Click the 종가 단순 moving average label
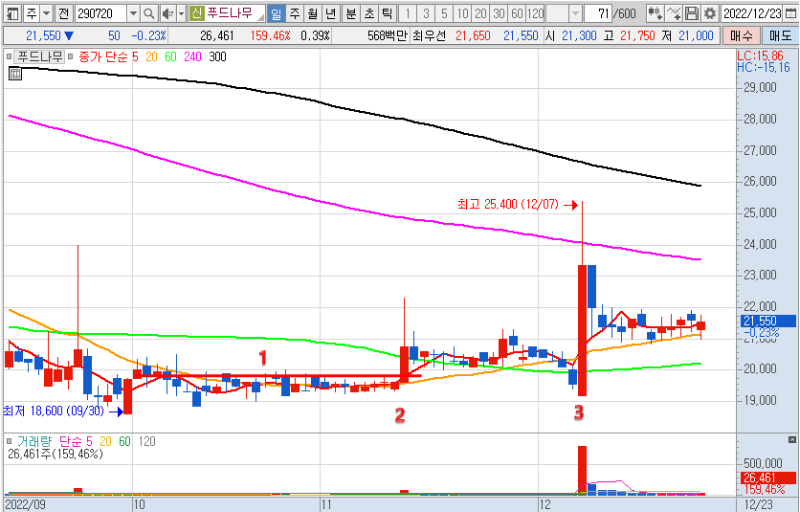Image resolution: width=800 pixels, height=512 pixels. (x=104, y=57)
